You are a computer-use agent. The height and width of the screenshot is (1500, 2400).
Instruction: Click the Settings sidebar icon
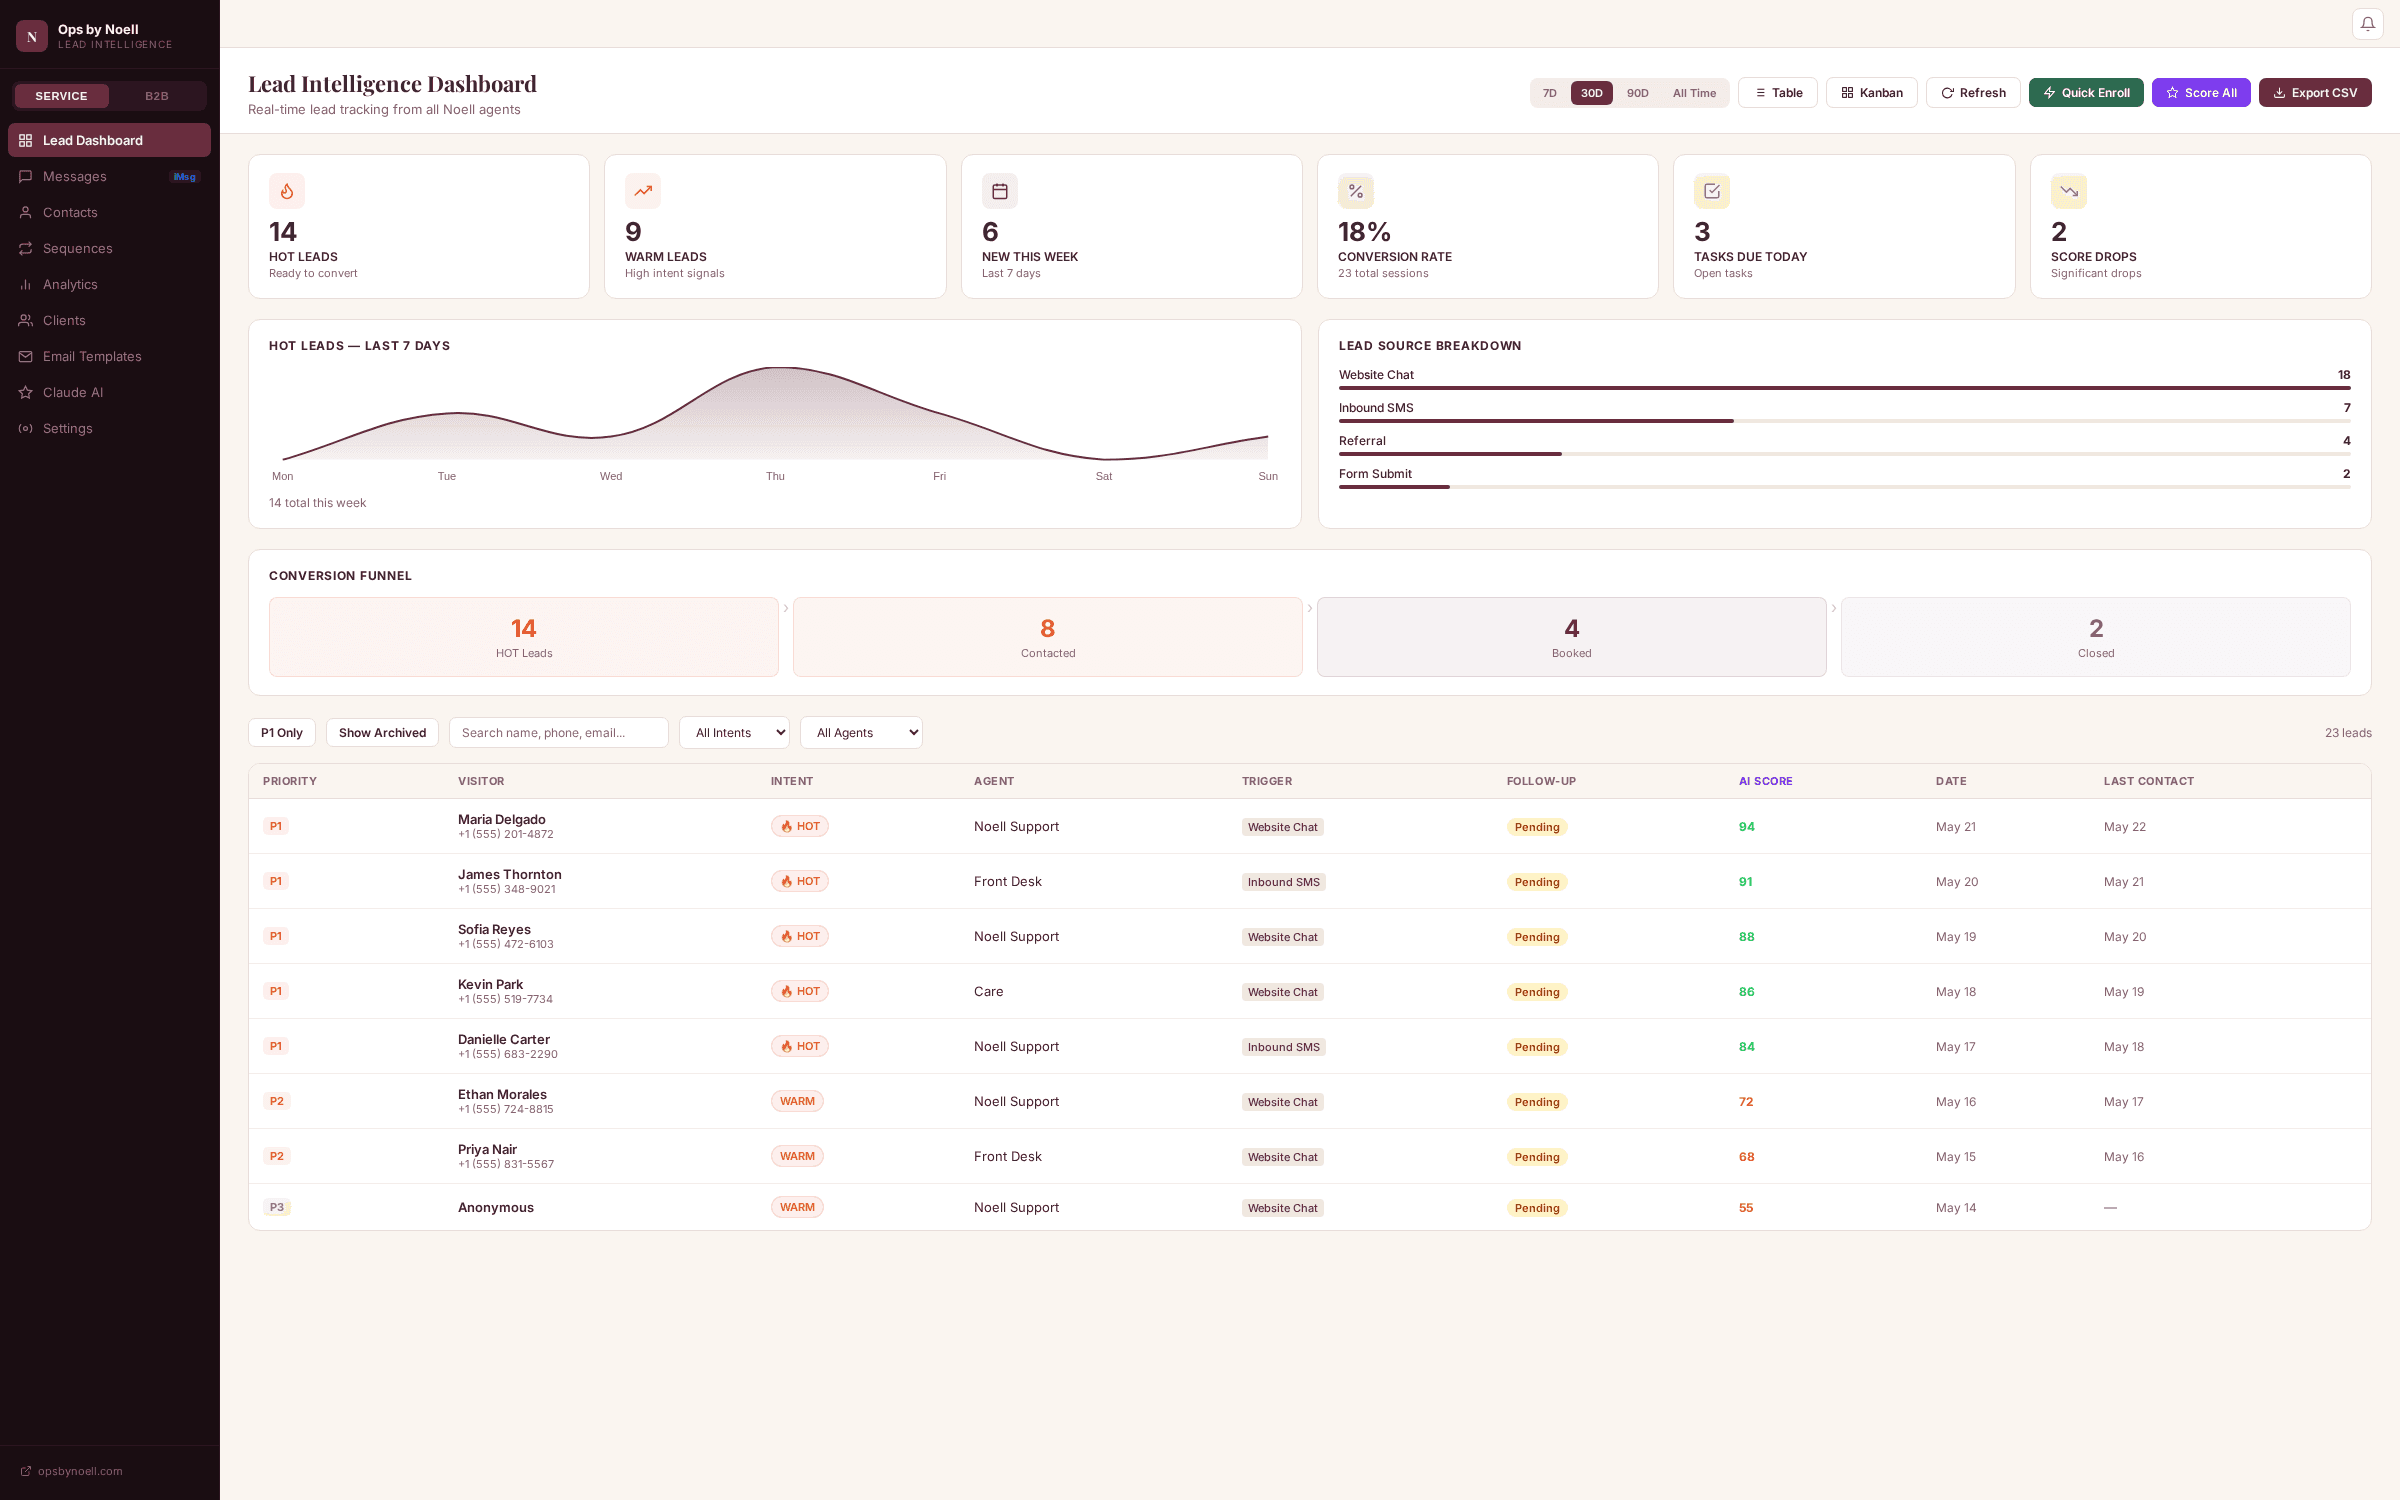coord(26,428)
